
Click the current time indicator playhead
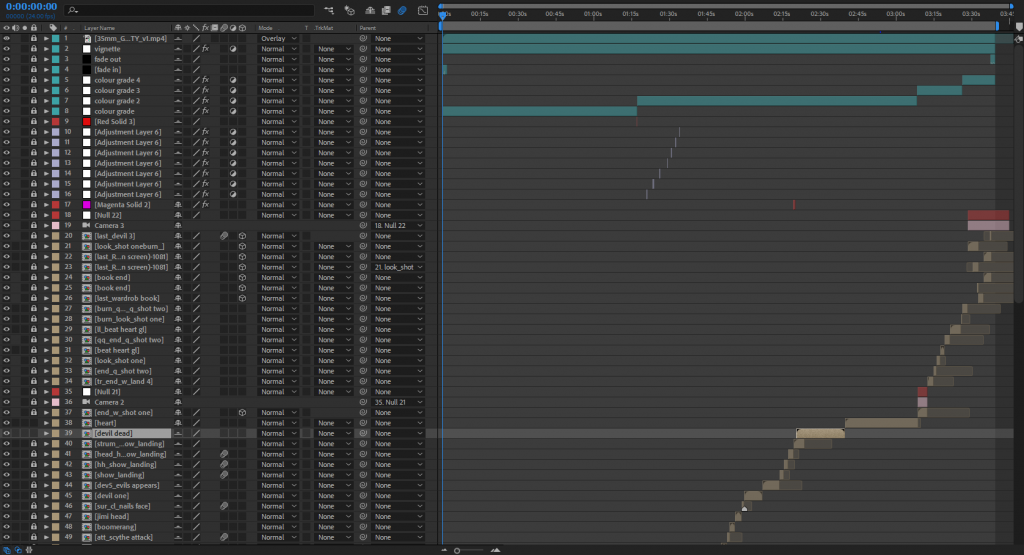click(x=442, y=14)
